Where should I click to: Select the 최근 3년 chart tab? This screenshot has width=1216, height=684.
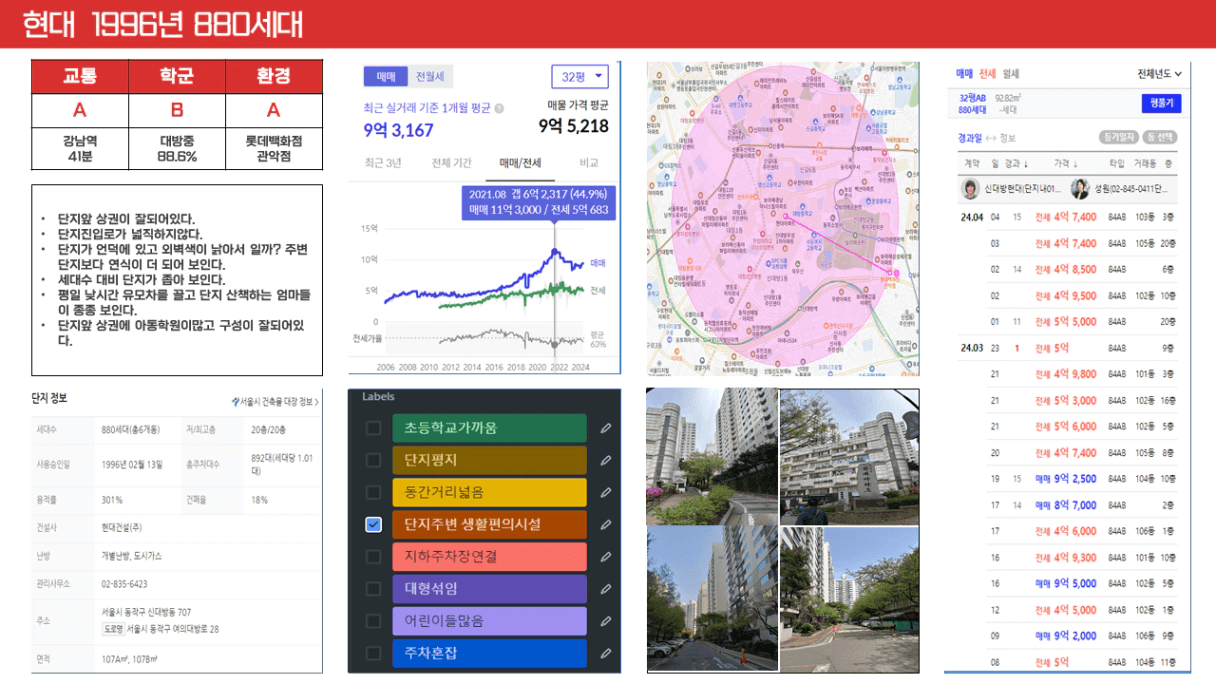tap(383, 163)
